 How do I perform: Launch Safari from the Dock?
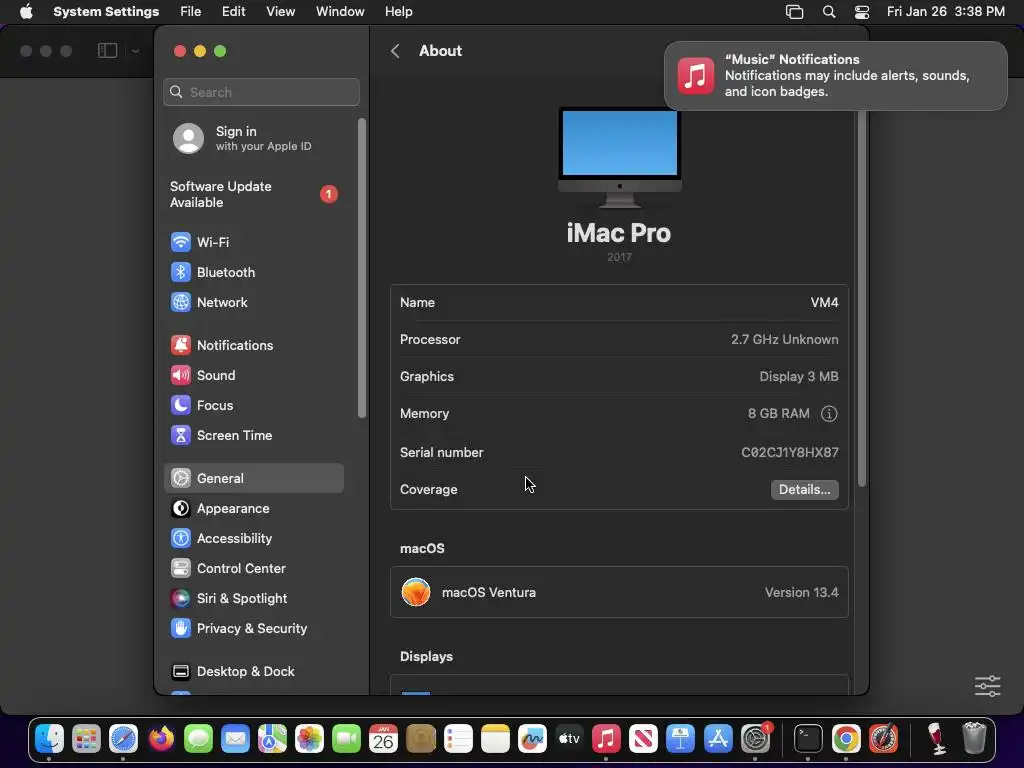tap(123, 739)
